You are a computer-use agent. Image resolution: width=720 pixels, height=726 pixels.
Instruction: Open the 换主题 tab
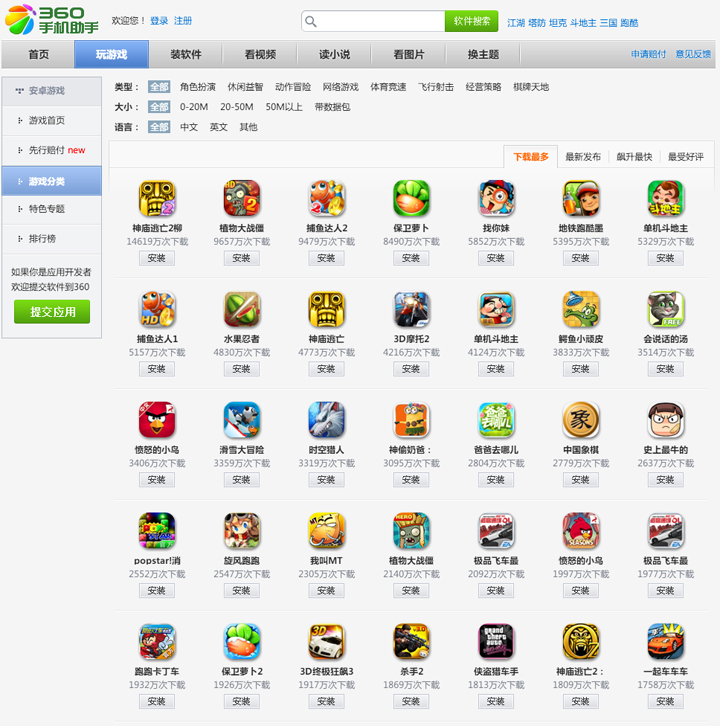pyautogui.click(x=483, y=54)
